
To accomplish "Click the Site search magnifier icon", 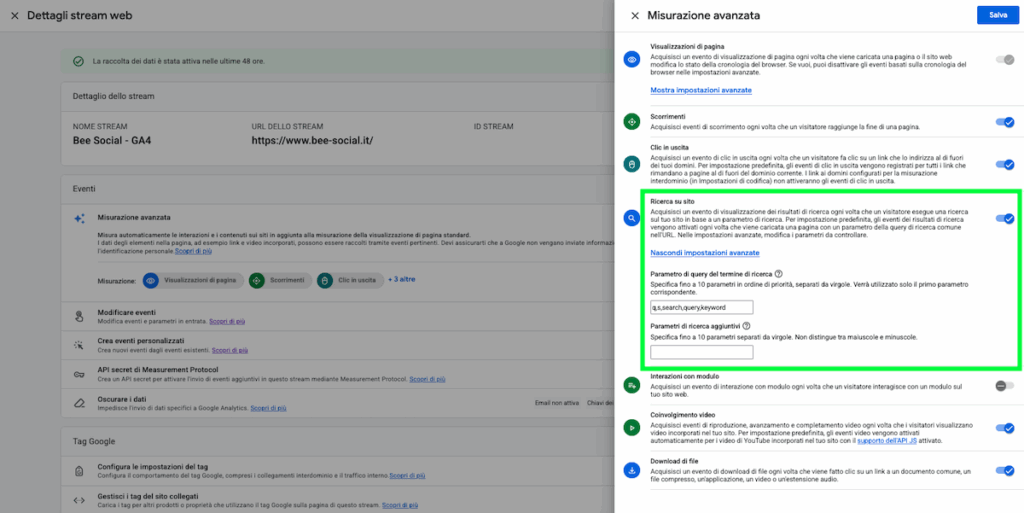I will (x=632, y=218).
